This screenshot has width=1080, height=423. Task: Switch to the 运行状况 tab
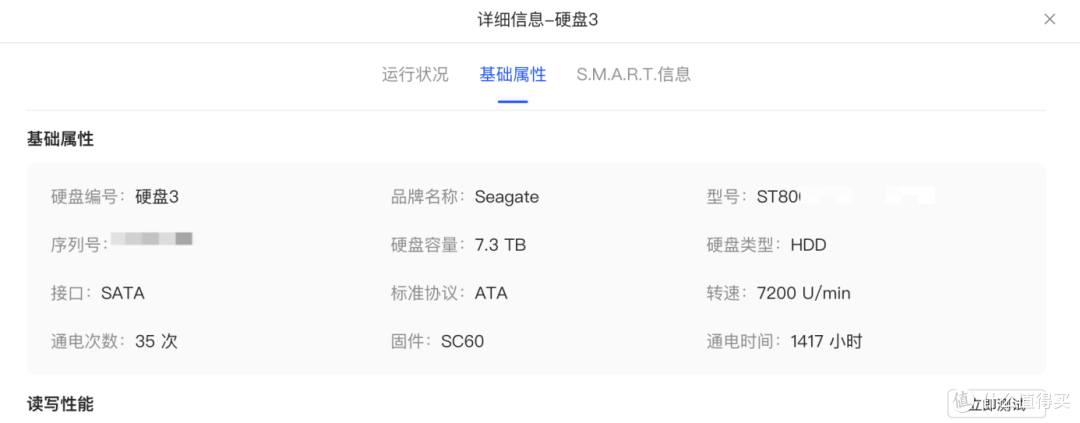(415, 74)
